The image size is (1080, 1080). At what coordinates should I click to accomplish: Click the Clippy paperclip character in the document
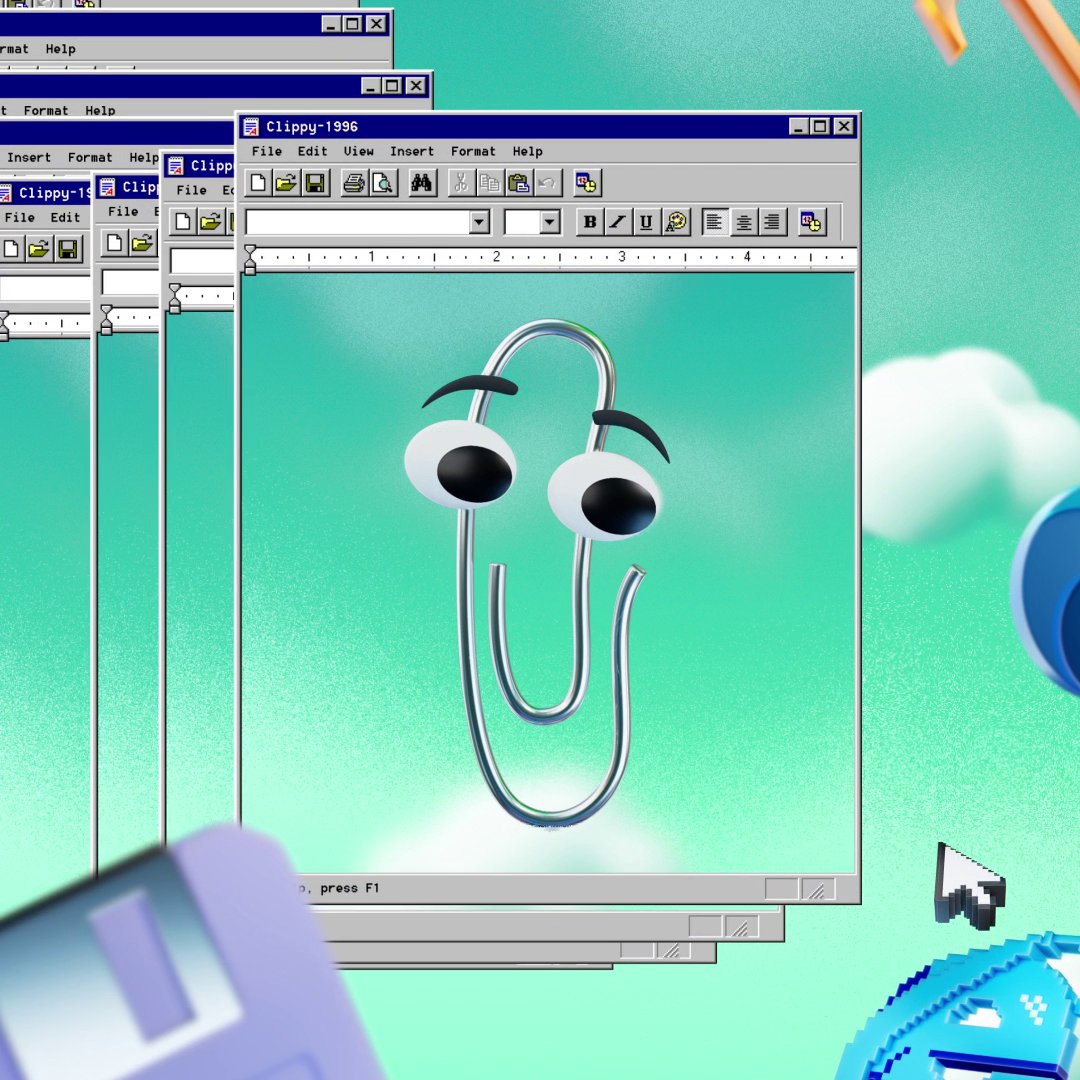(x=537, y=572)
